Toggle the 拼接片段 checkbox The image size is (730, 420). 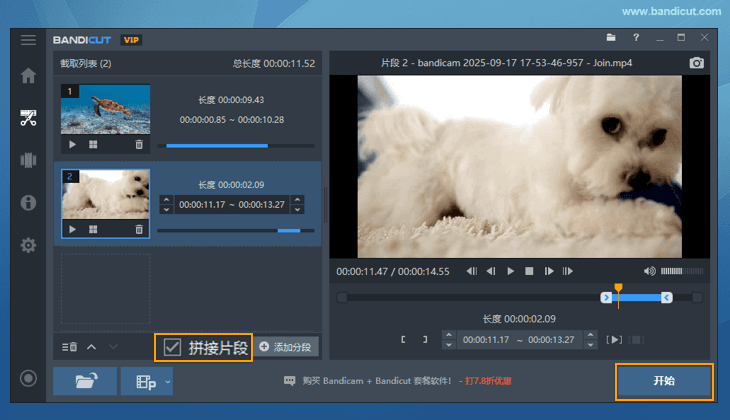172,347
